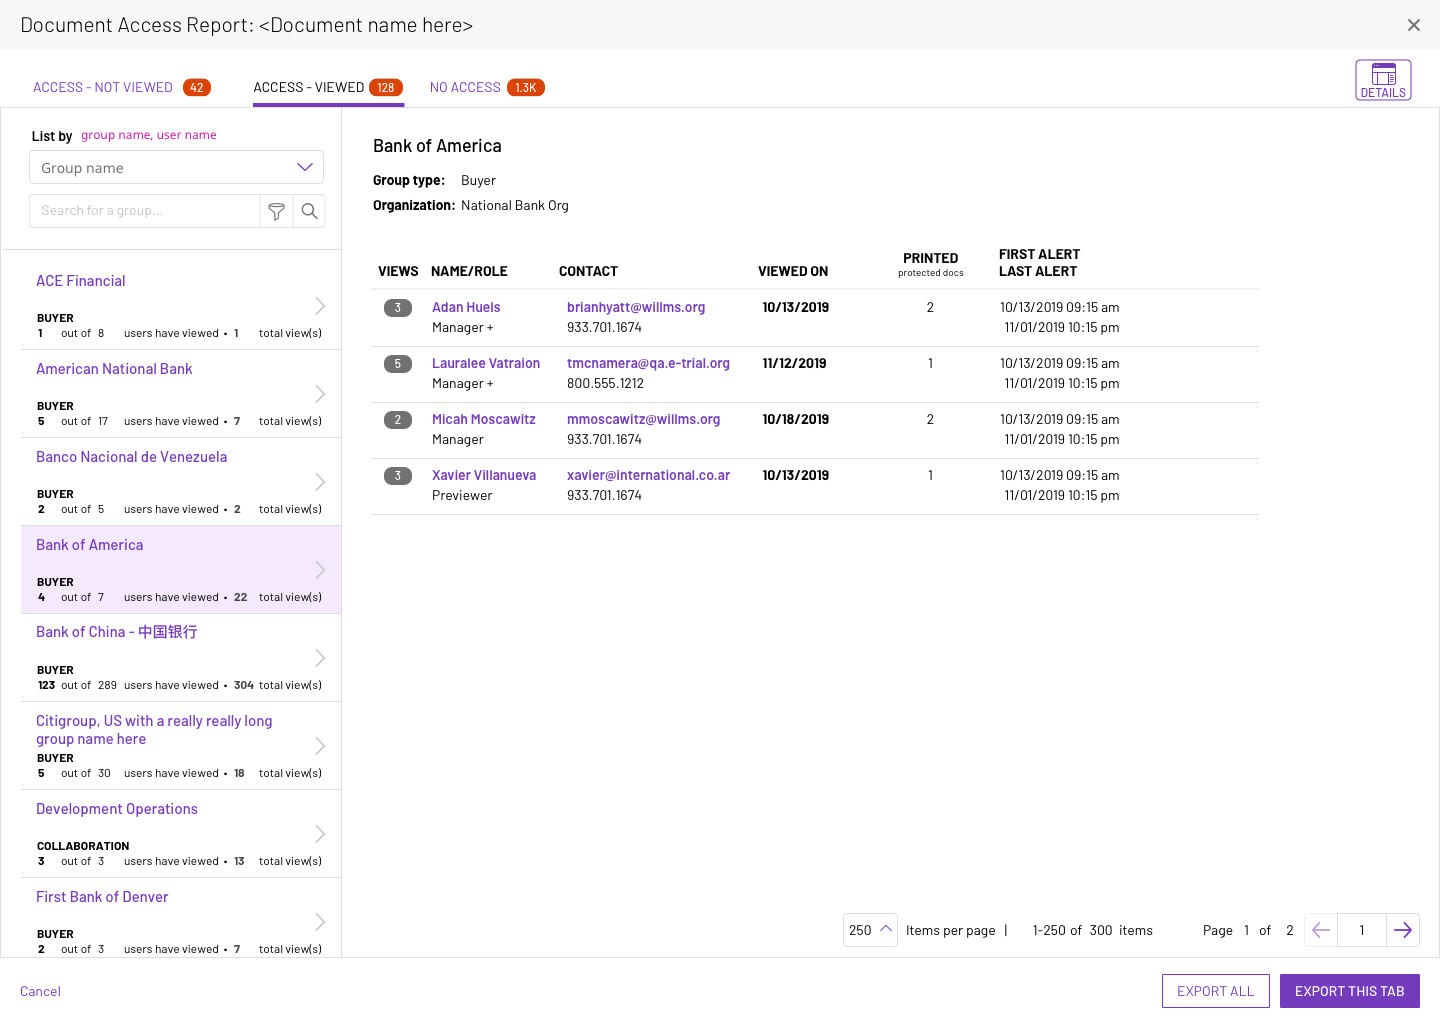The height and width of the screenshot is (1024, 1440).
Task: Click Xavier Villanueva views badge 3
Action: (x=398, y=475)
